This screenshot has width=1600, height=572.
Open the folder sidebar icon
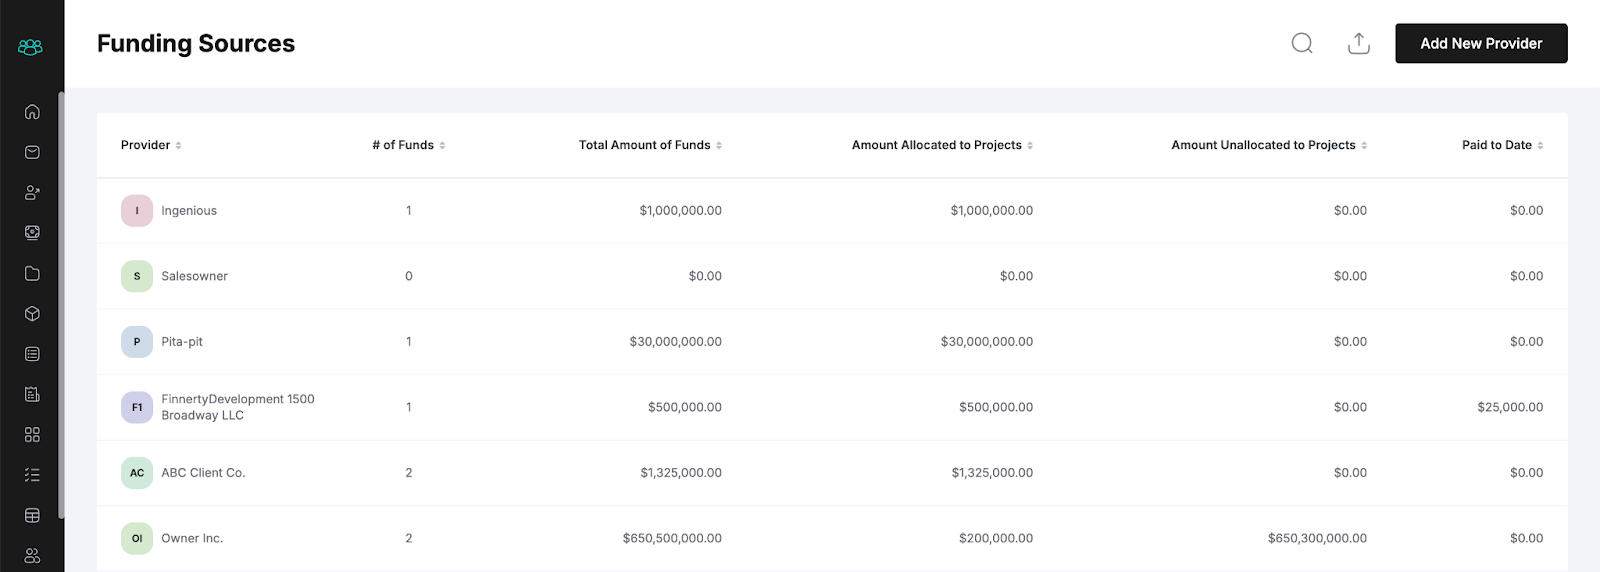point(32,273)
